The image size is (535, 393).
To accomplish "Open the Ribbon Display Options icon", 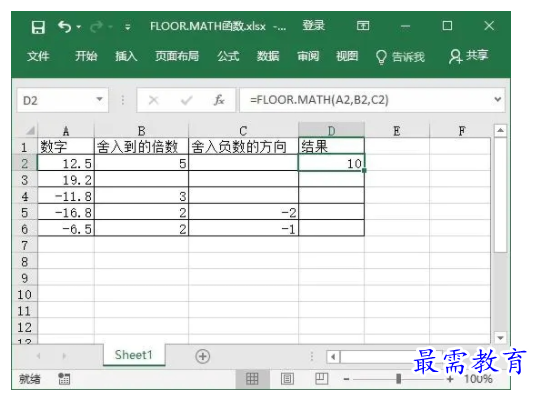I will click(363, 26).
